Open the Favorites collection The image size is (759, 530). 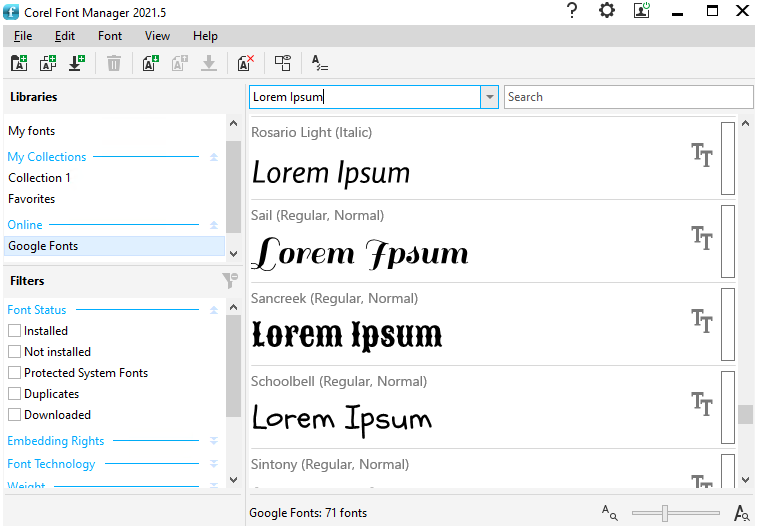pos(32,199)
